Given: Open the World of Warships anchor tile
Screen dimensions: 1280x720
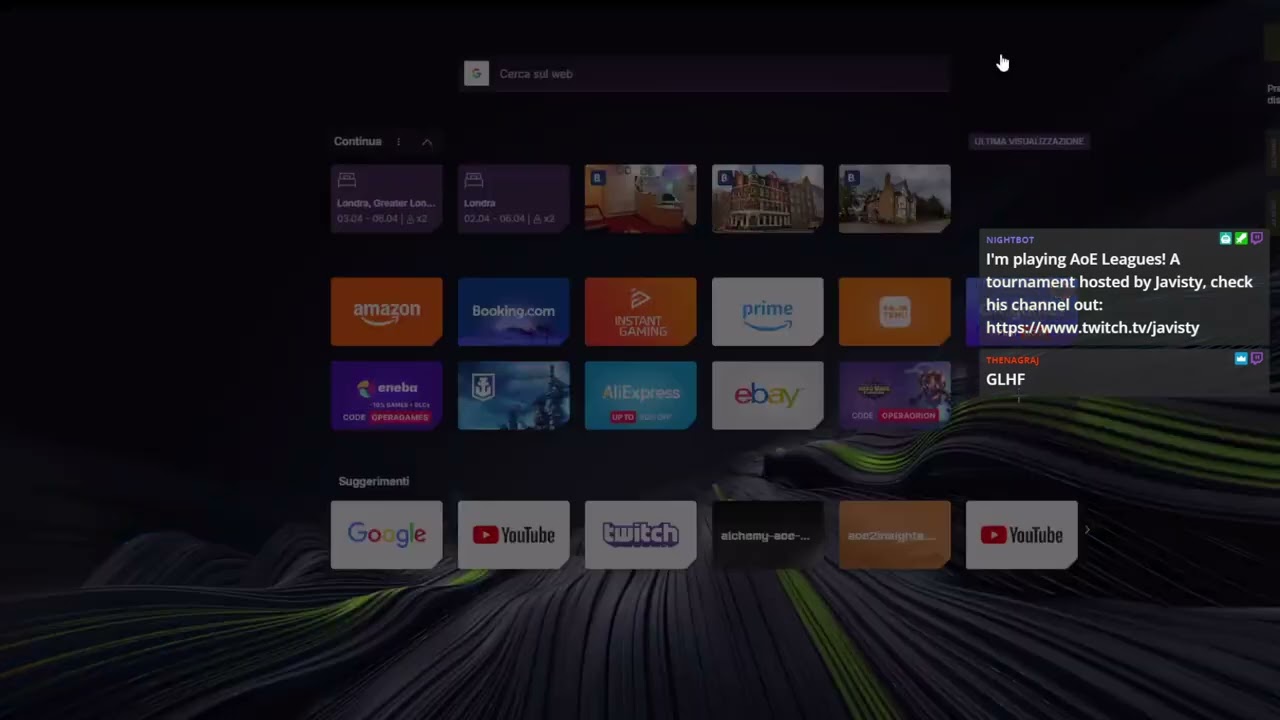Looking at the screenshot, I should click(513, 396).
